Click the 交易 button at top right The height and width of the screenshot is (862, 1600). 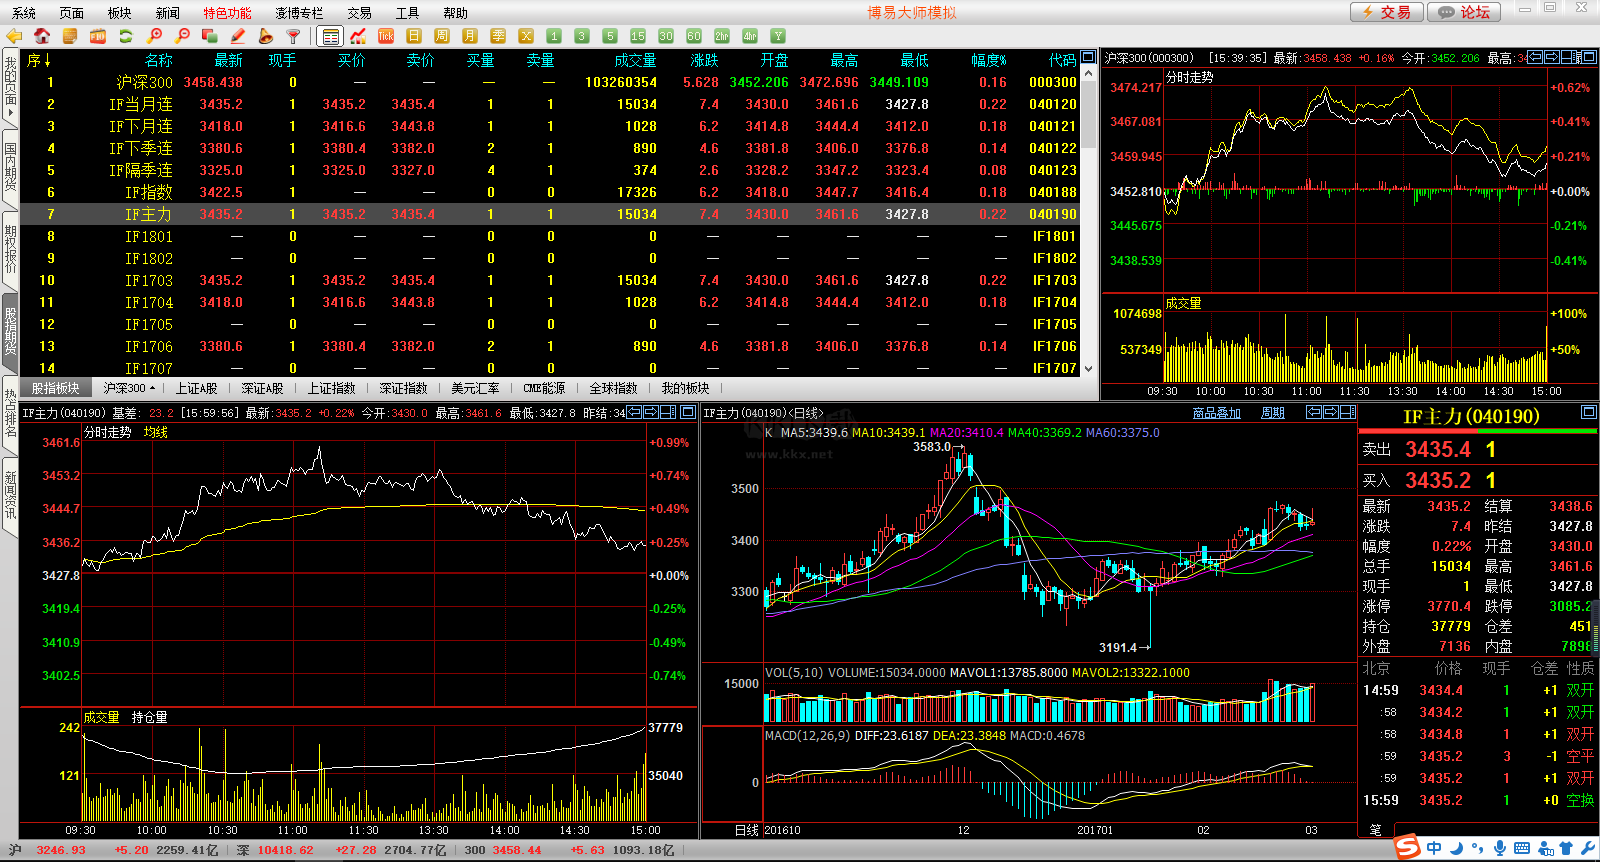point(1386,12)
